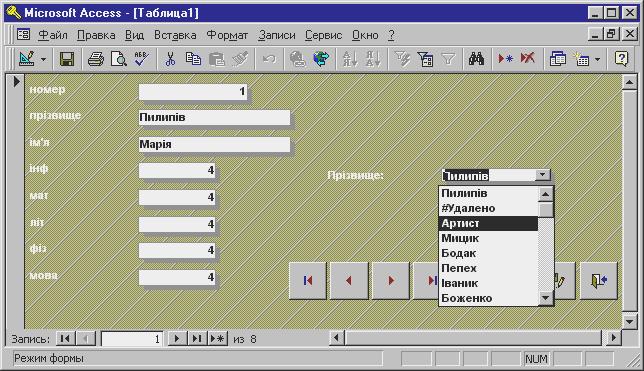Select Пилипів in the dropdown list
644x371 pixels.
click(488, 193)
